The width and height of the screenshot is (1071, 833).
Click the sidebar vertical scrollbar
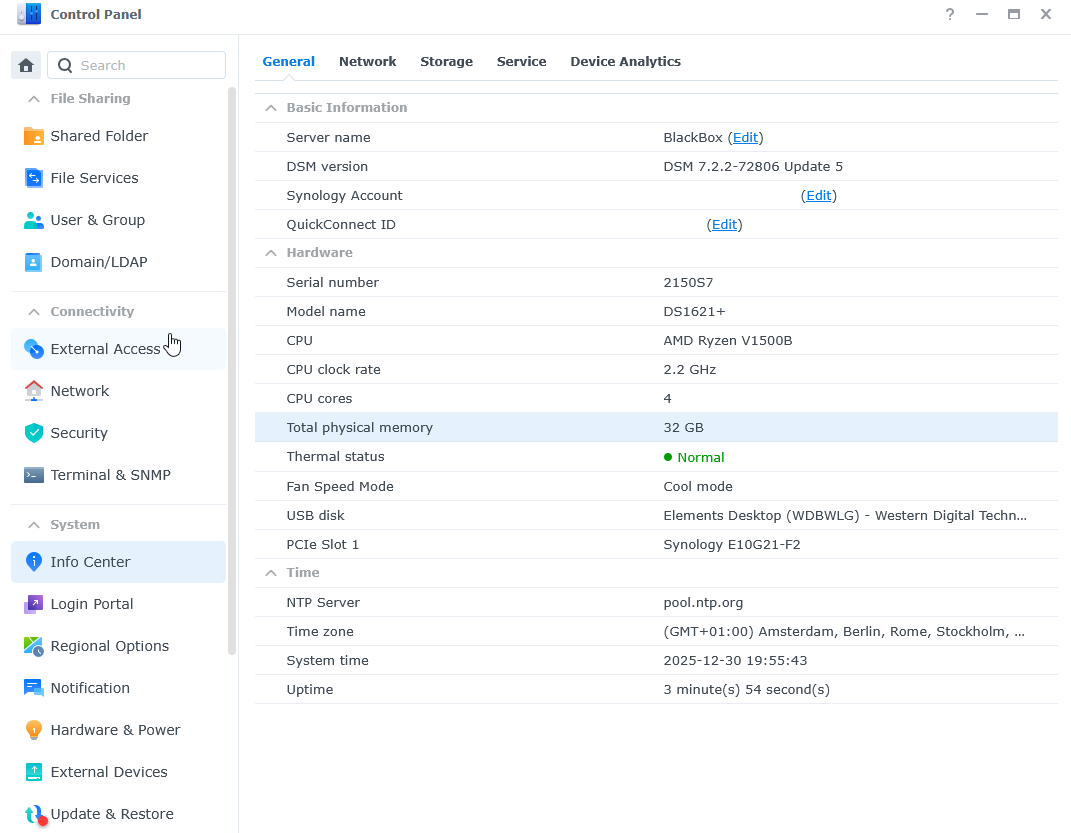click(232, 372)
